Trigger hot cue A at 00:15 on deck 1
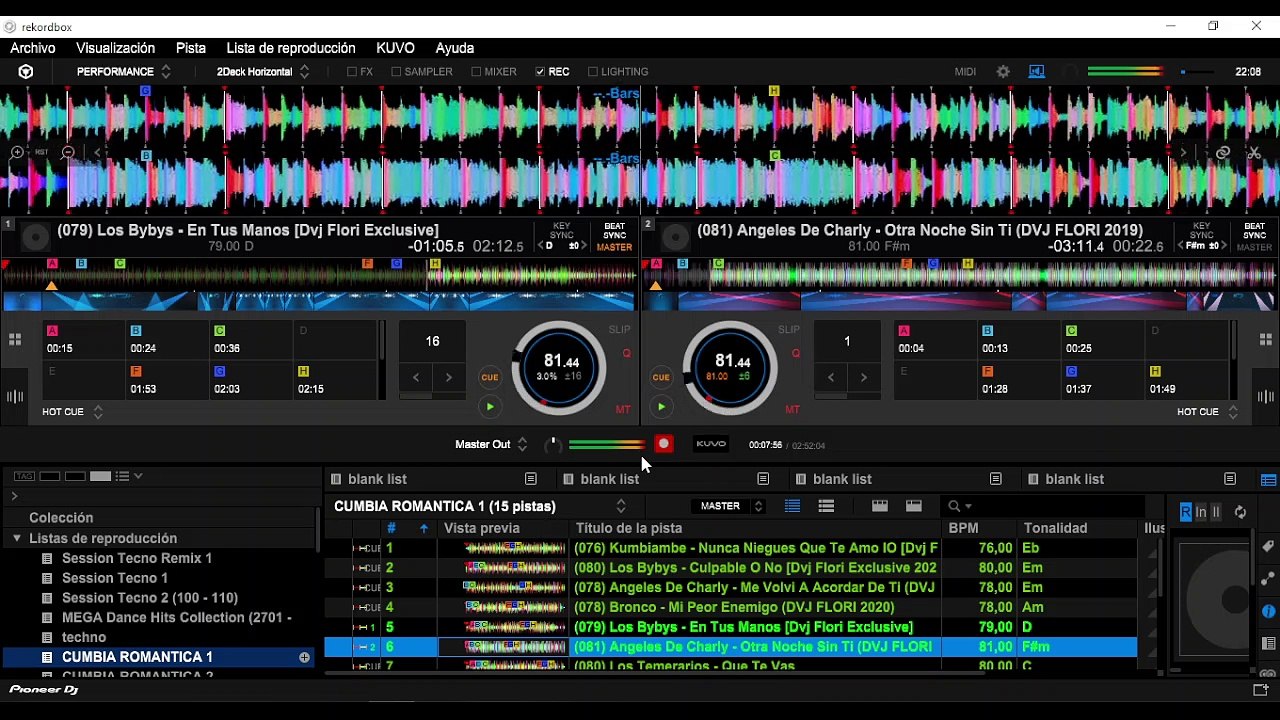This screenshot has height=720, width=1280. (x=84, y=340)
